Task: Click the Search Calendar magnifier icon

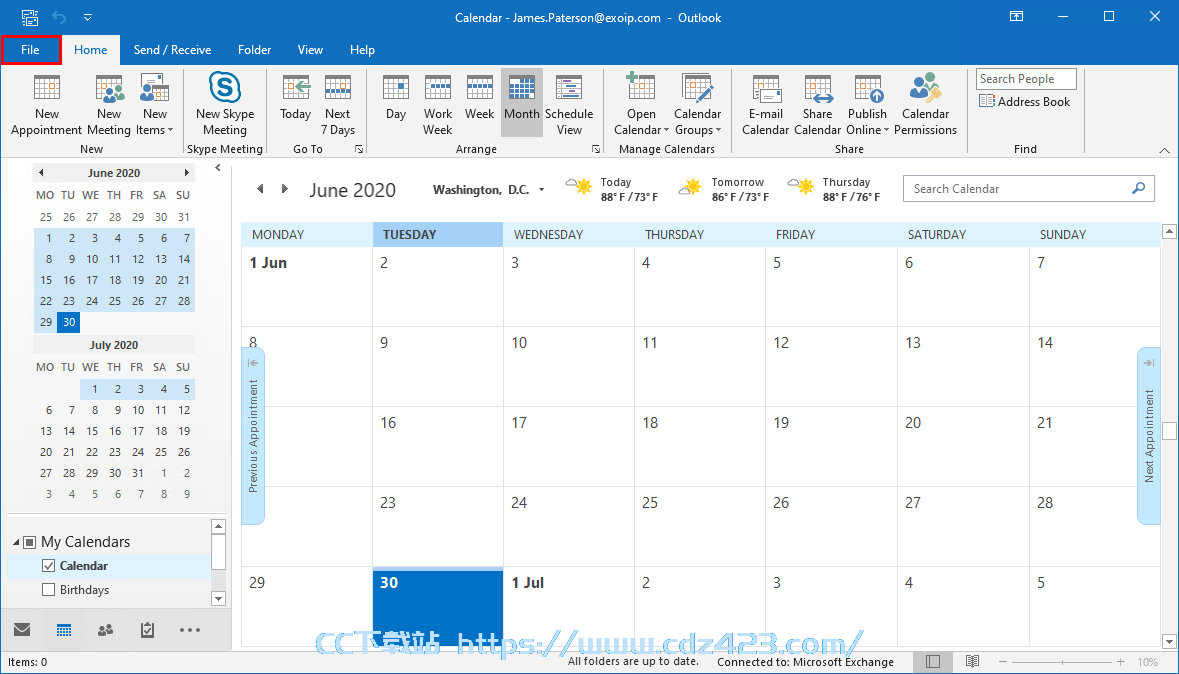Action: (x=1139, y=188)
